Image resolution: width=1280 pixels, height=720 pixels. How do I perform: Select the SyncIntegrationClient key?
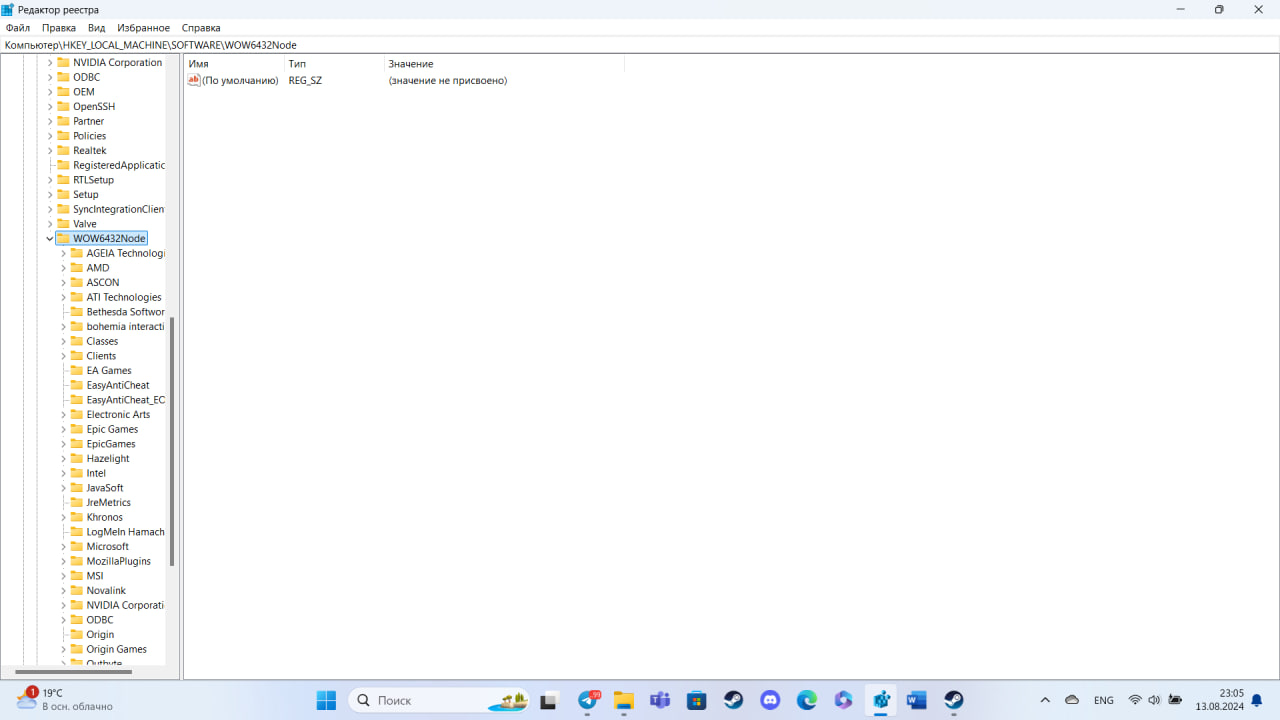[118, 209]
